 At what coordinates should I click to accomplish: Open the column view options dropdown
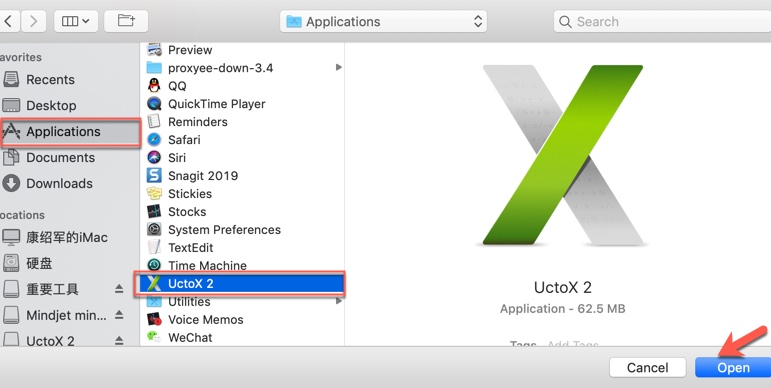click(x=76, y=21)
